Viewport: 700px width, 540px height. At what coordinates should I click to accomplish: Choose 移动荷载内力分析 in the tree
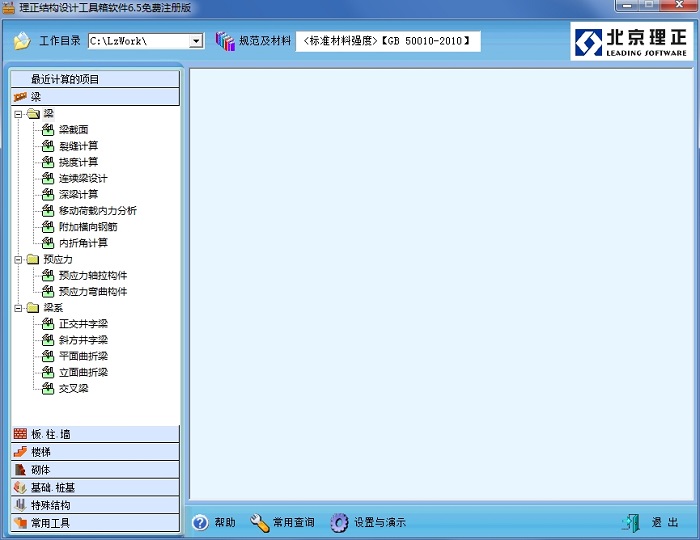click(98, 211)
